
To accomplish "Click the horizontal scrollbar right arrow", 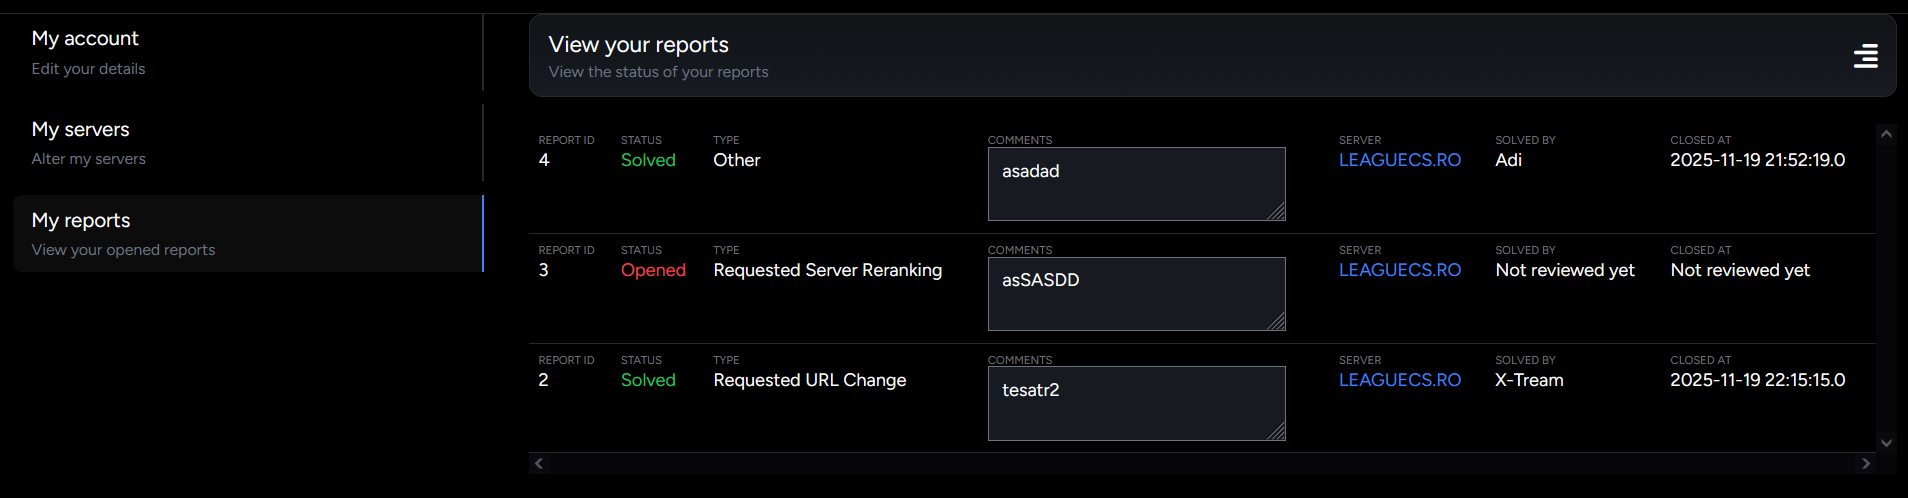I will [x=1865, y=463].
